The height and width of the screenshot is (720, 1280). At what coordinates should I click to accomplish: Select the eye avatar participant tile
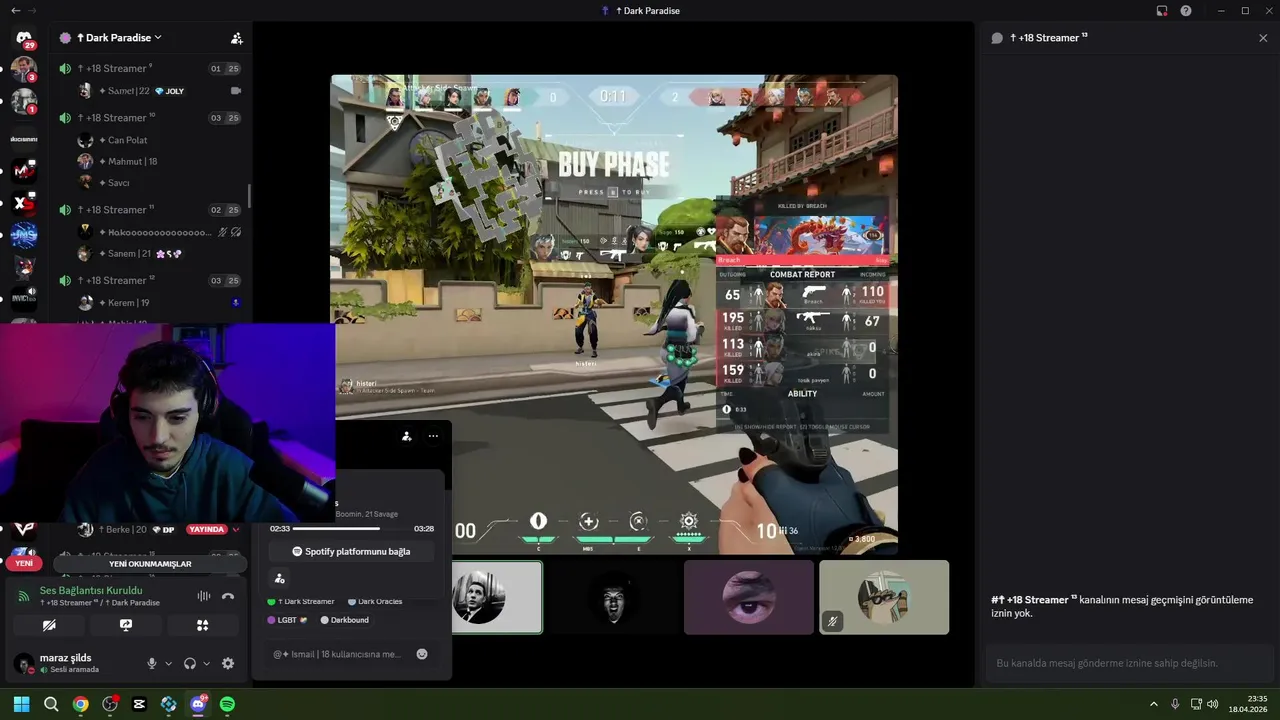coord(749,597)
